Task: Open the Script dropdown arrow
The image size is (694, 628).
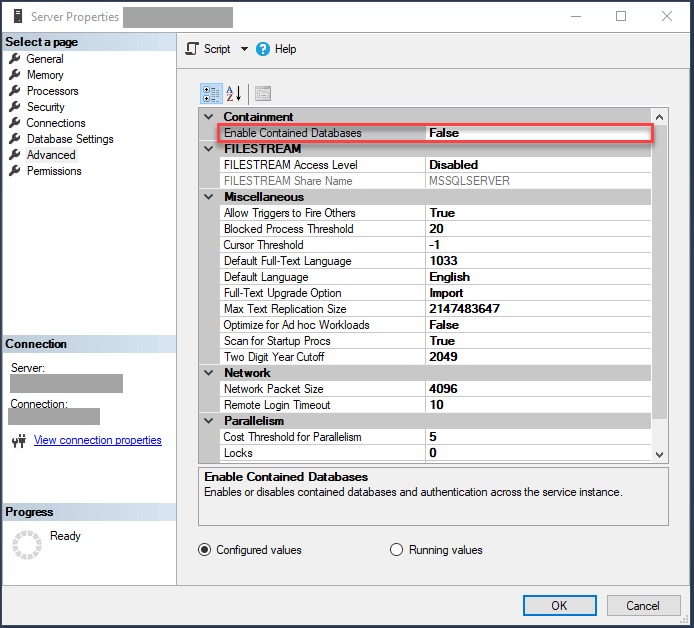Action: click(x=244, y=49)
